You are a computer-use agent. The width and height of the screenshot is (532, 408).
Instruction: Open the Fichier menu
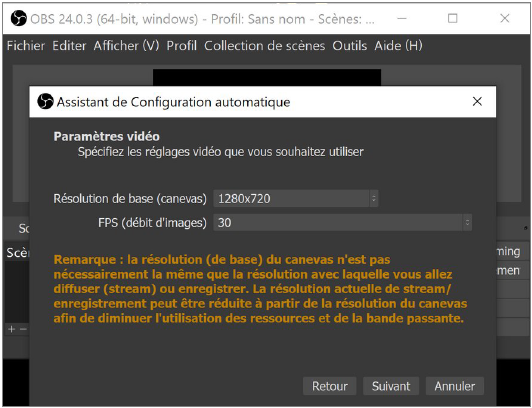coord(26,45)
